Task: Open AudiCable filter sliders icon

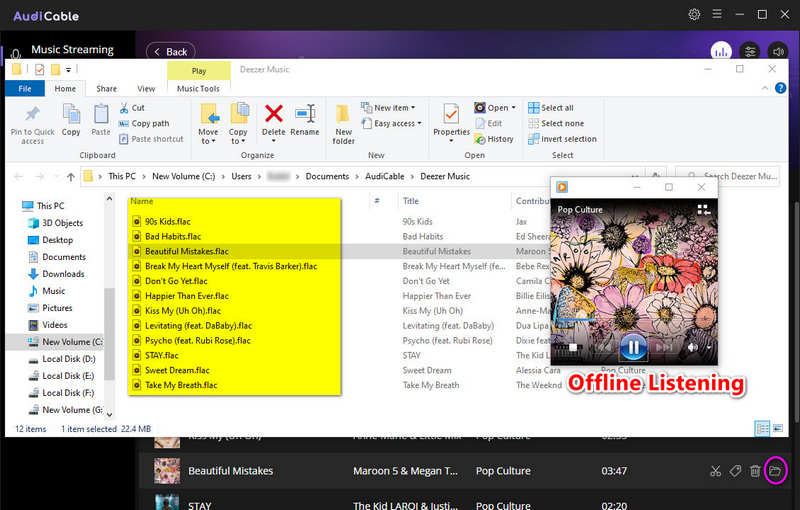Action: click(750, 52)
